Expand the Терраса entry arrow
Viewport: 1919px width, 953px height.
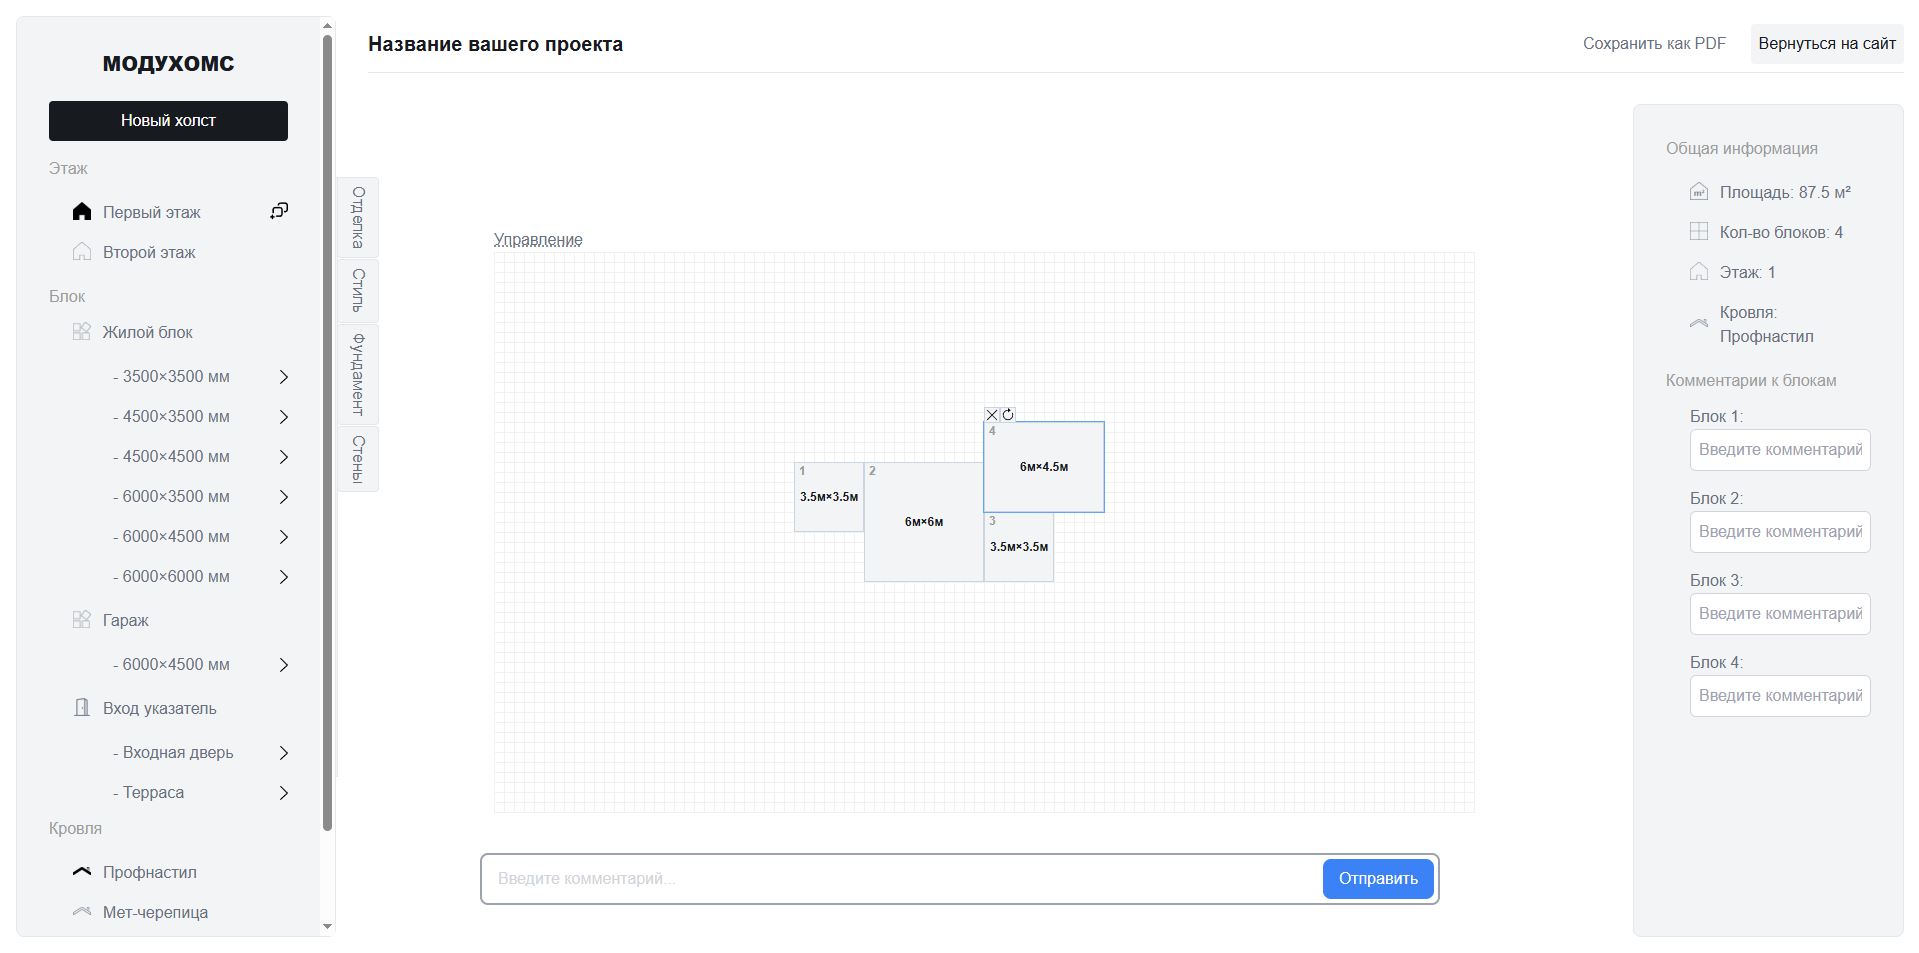click(283, 793)
